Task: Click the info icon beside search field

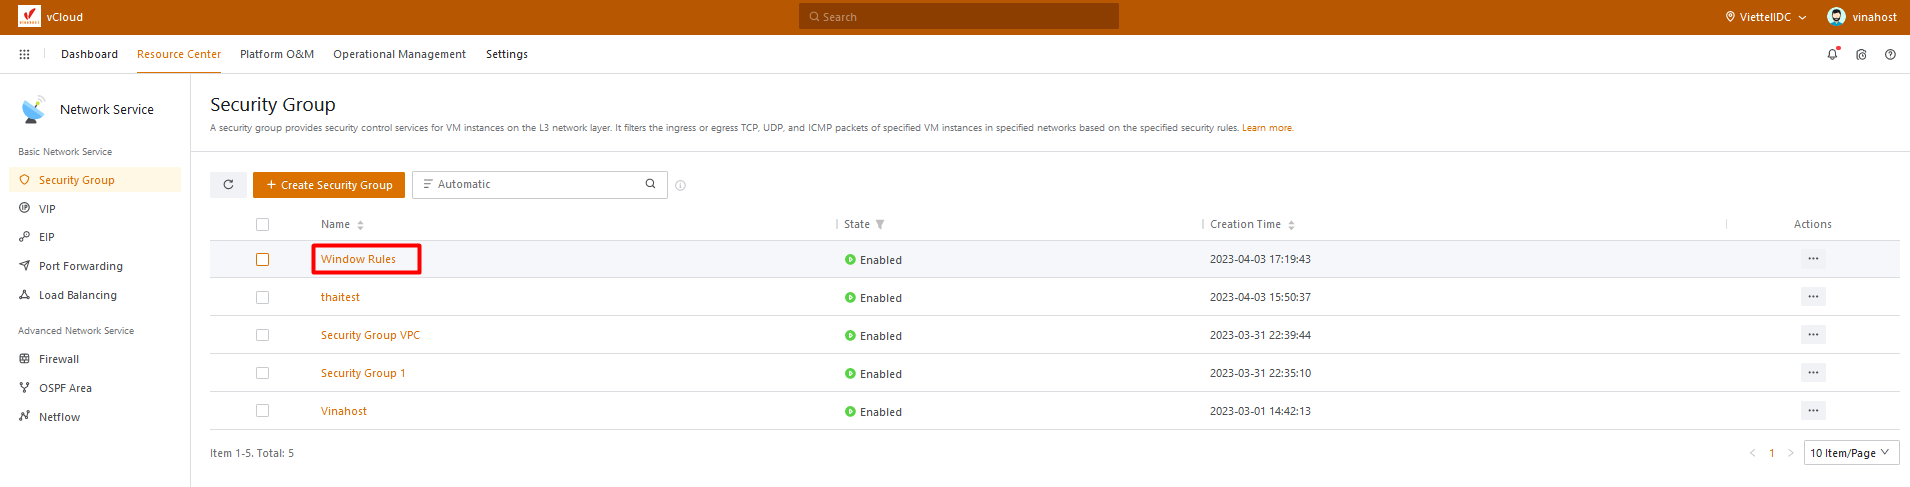Action: [x=681, y=185]
